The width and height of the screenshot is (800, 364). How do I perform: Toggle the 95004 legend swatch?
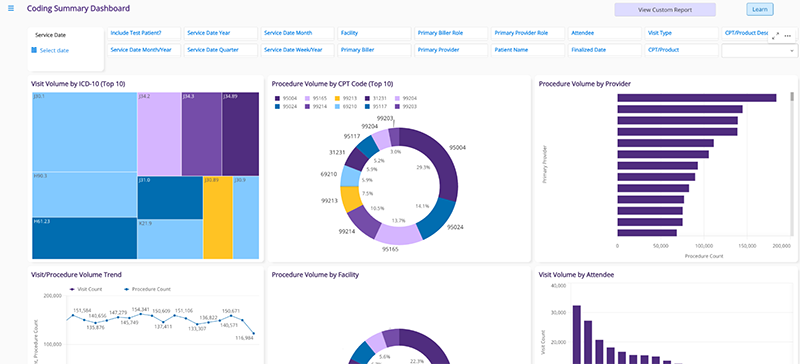tap(277, 98)
